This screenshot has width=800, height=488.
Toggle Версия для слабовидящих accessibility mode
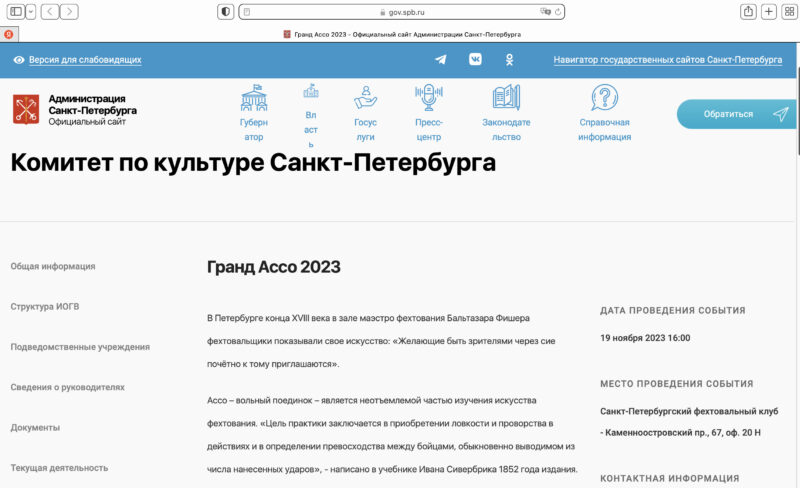coord(77,60)
